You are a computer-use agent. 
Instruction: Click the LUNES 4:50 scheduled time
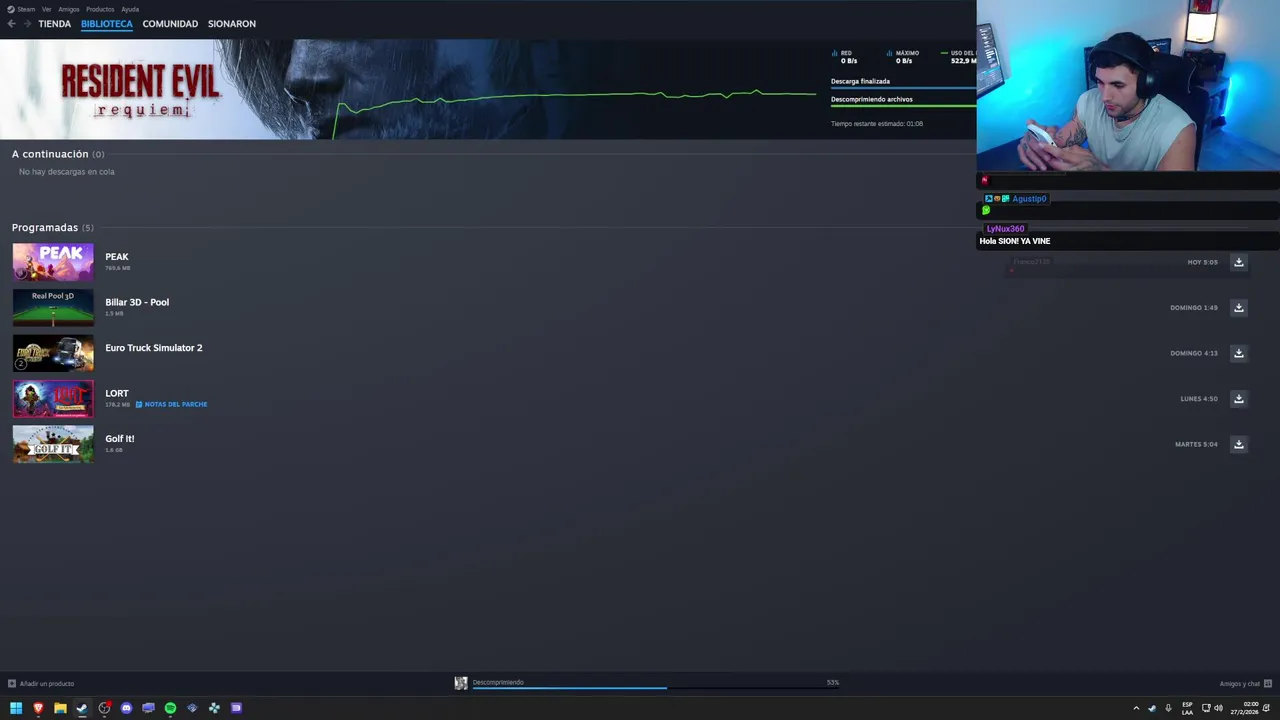click(1199, 399)
